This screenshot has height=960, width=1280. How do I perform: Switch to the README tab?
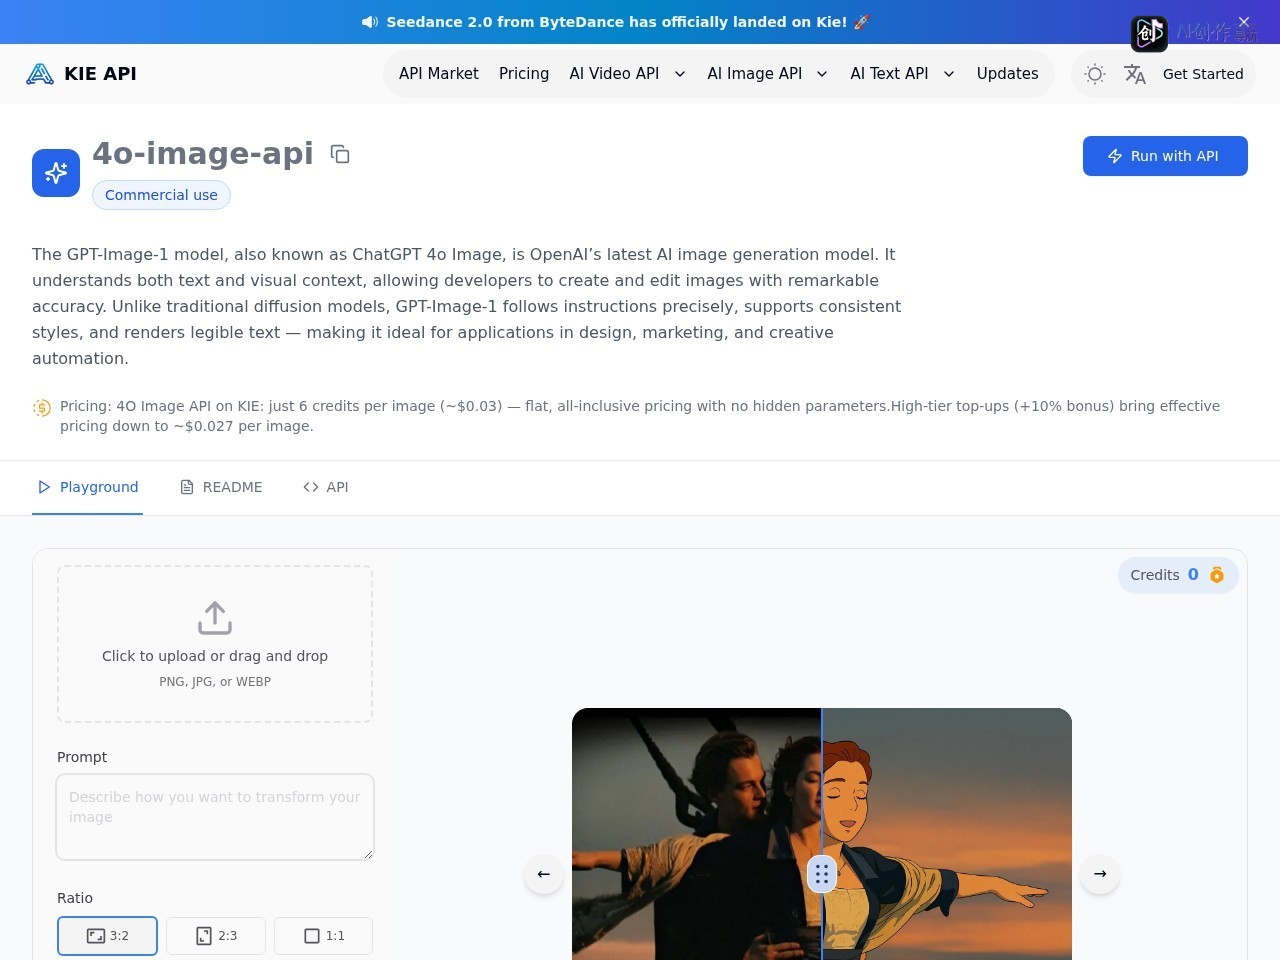[221, 487]
